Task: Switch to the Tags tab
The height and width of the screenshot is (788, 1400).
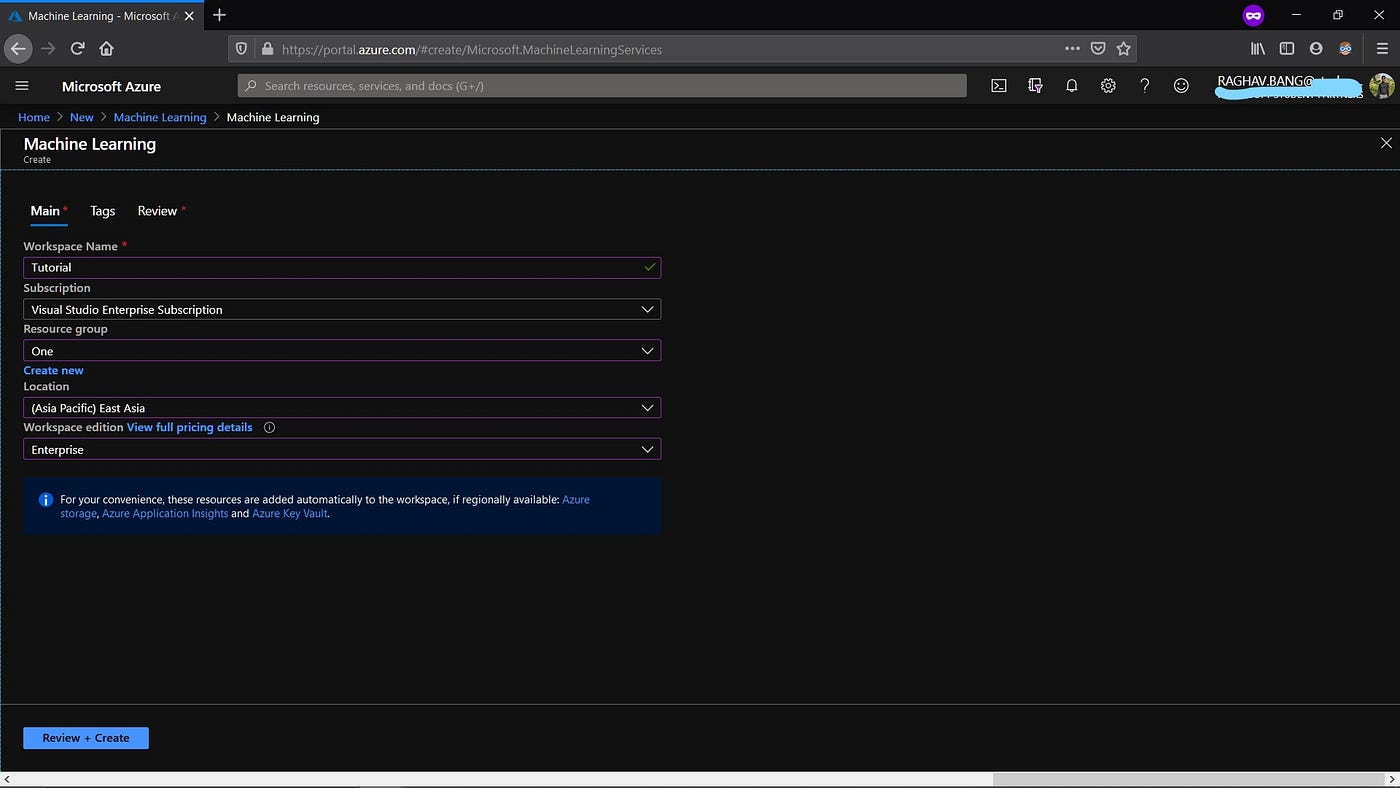Action: pos(102,211)
